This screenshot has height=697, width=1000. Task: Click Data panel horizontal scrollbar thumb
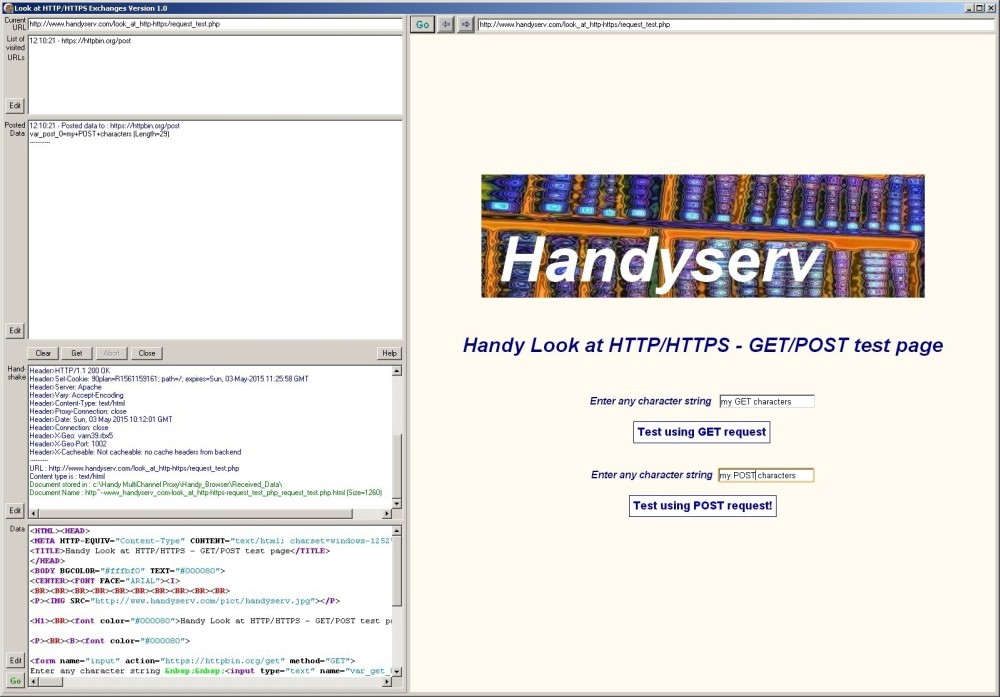50,682
